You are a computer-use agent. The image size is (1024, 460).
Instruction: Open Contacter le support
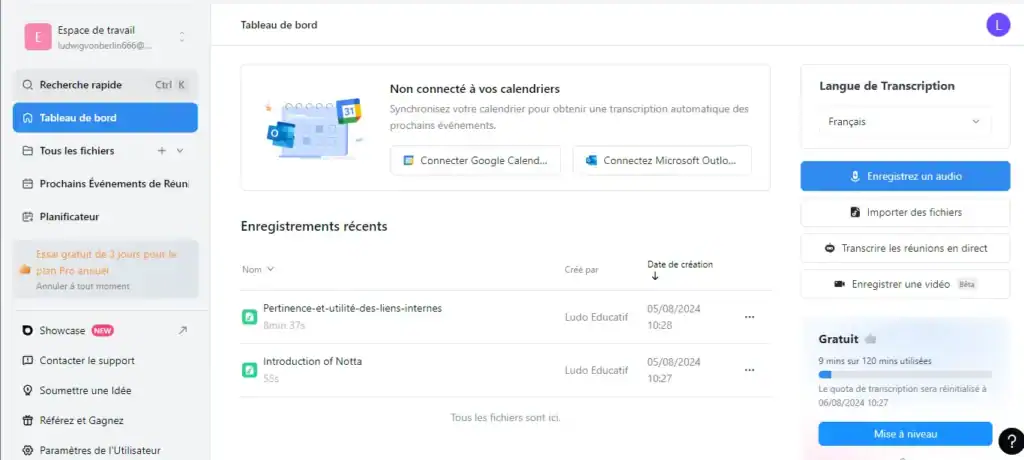87,361
